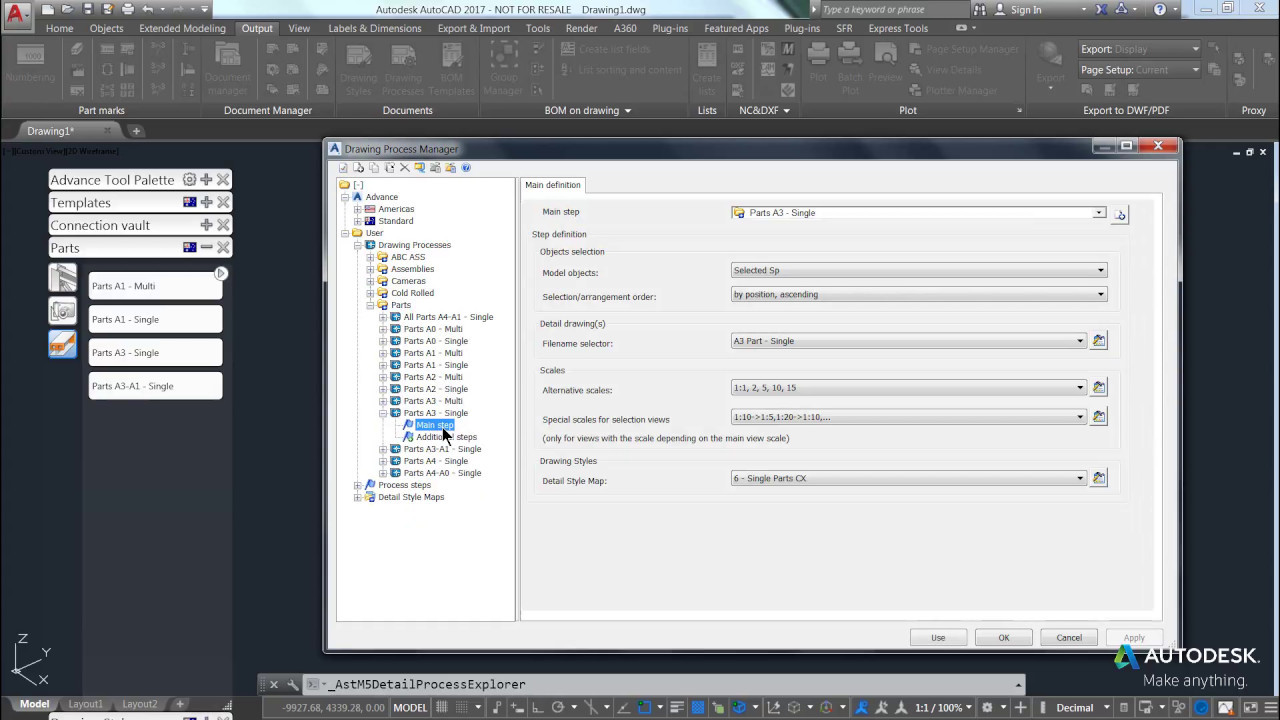The height and width of the screenshot is (720, 1280).
Task: Click the edit icon beside Detail Style Map
Action: [1099, 478]
